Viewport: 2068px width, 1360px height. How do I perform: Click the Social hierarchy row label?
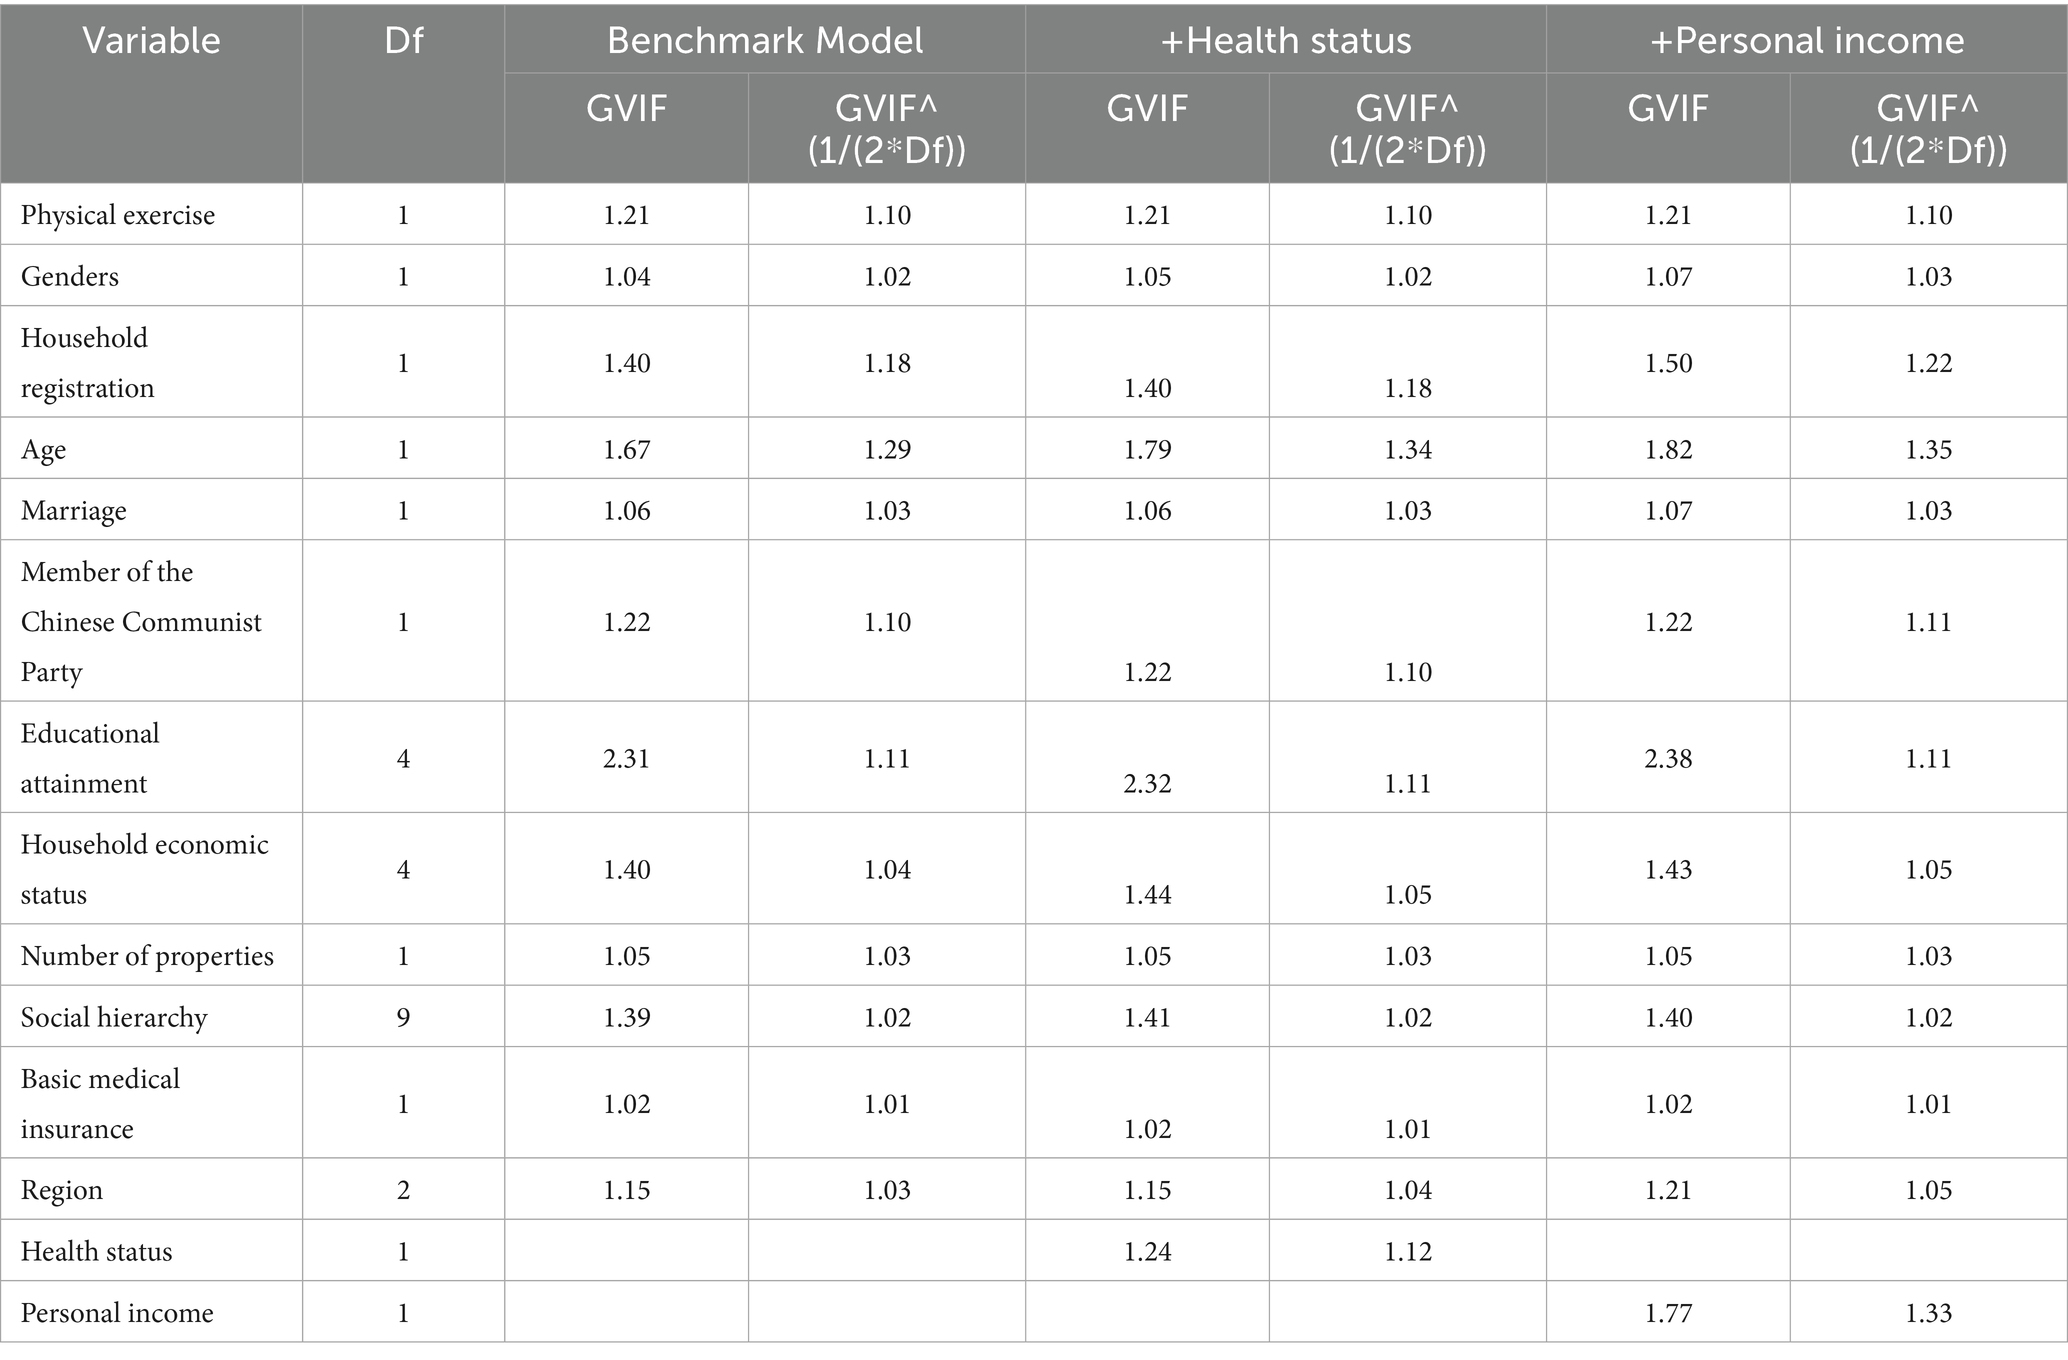pyautogui.click(x=114, y=1017)
